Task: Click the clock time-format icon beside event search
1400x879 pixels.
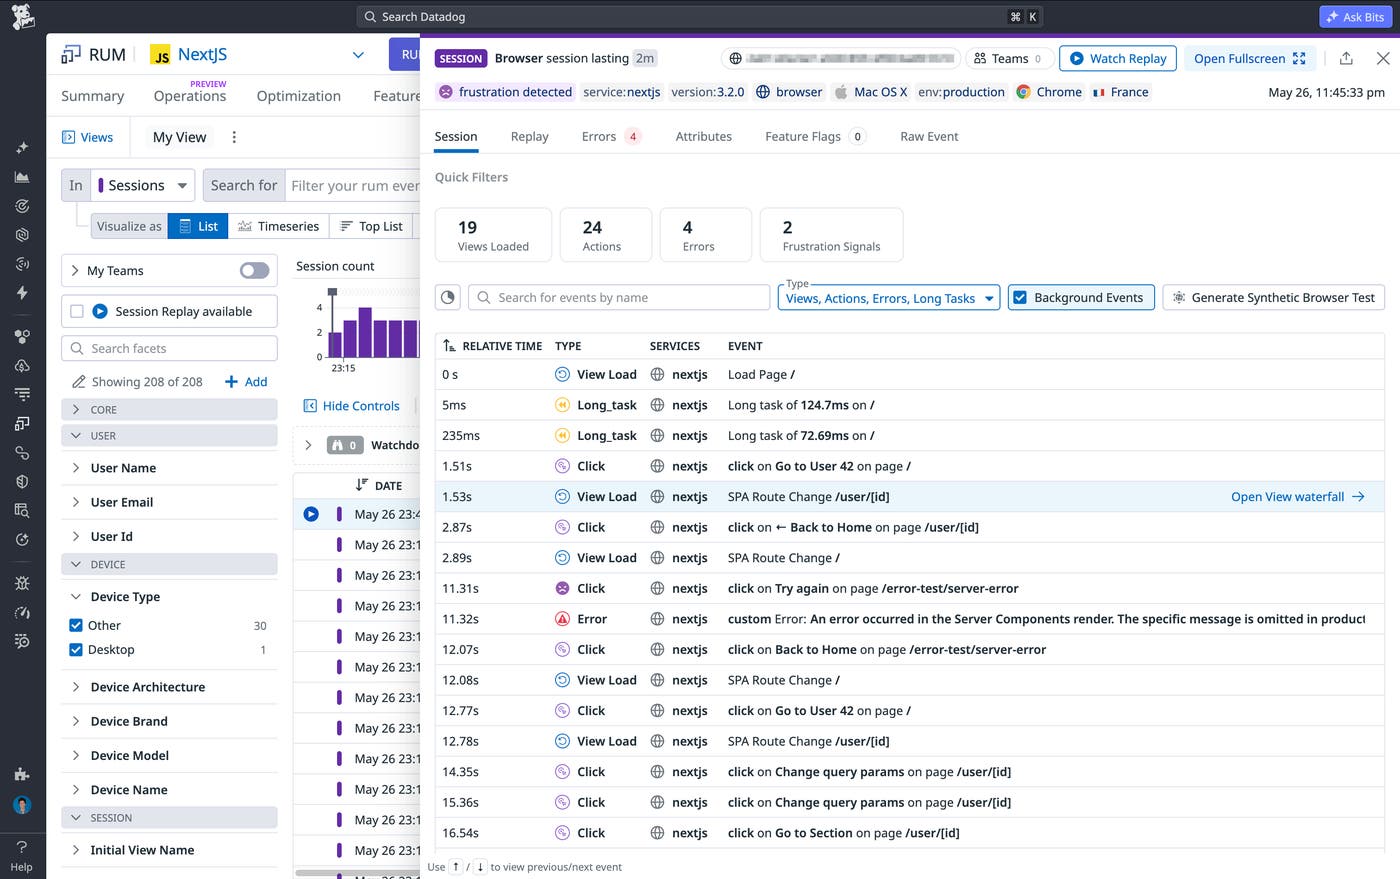Action: click(x=448, y=297)
